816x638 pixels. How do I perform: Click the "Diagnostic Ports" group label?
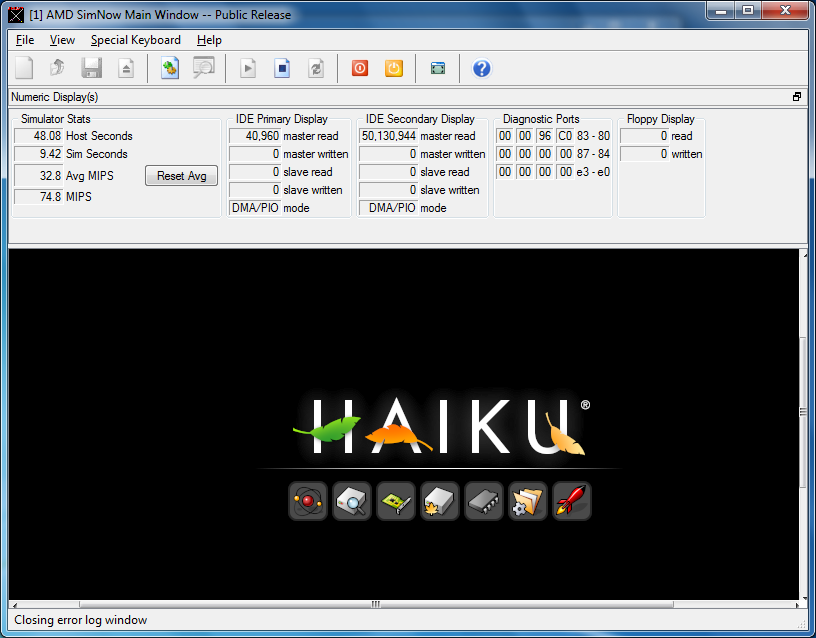541,119
